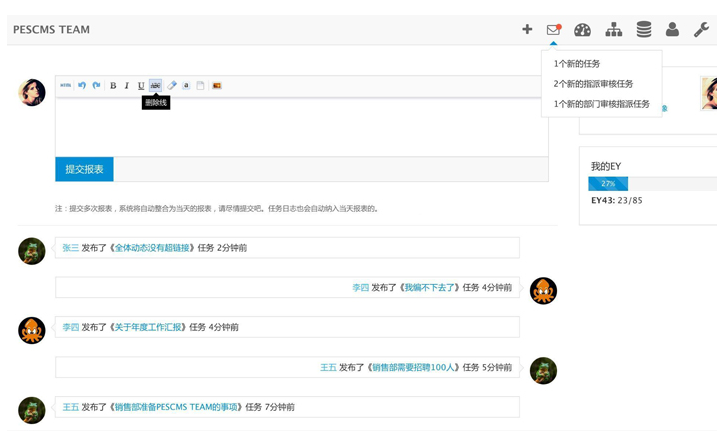Toggle HTML source mode in editor
Screen dimensions: 721x444
[66, 85]
